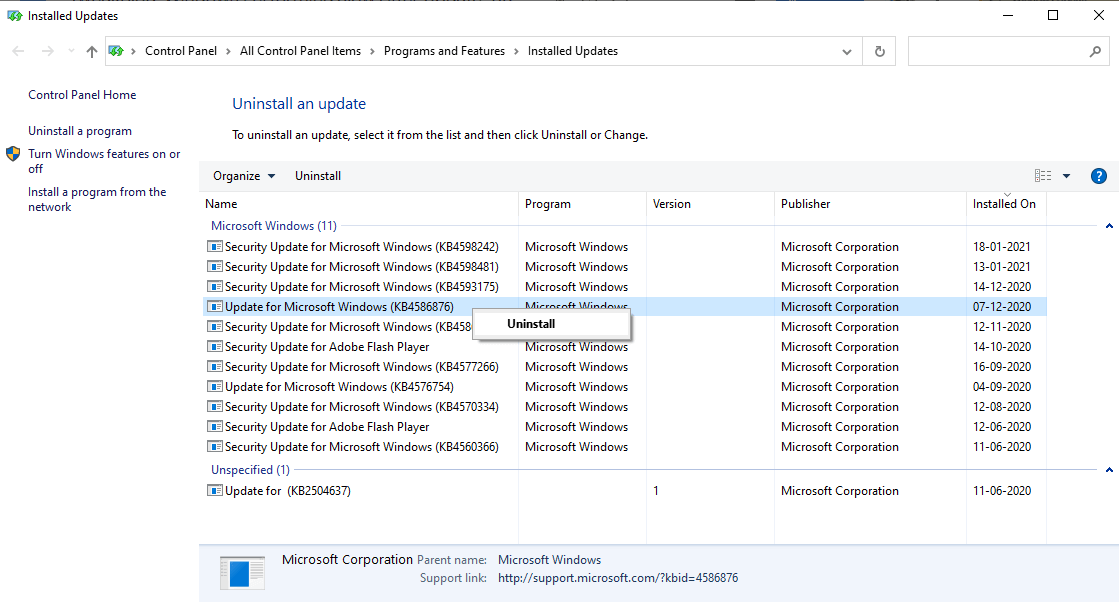This screenshot has height=602, width=1119.
Task: Sort by the Installed On column header
Action: tap(1004, 204)
